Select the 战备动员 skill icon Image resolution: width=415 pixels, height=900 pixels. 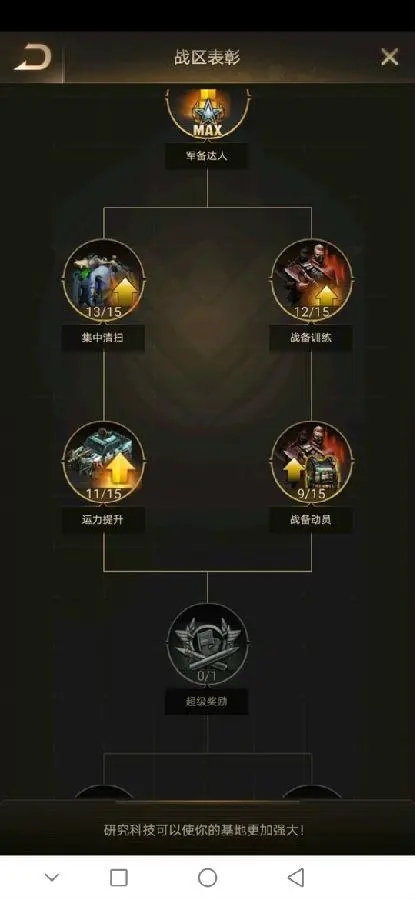311,462
